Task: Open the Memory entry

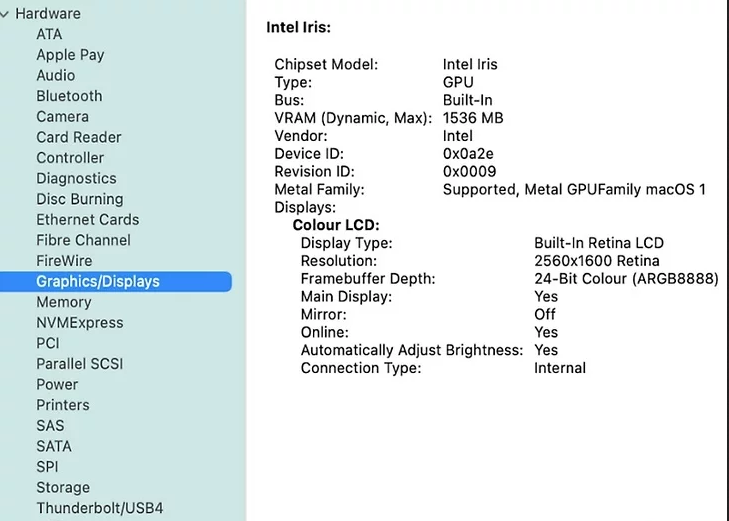Action: (x=64, y=302)
